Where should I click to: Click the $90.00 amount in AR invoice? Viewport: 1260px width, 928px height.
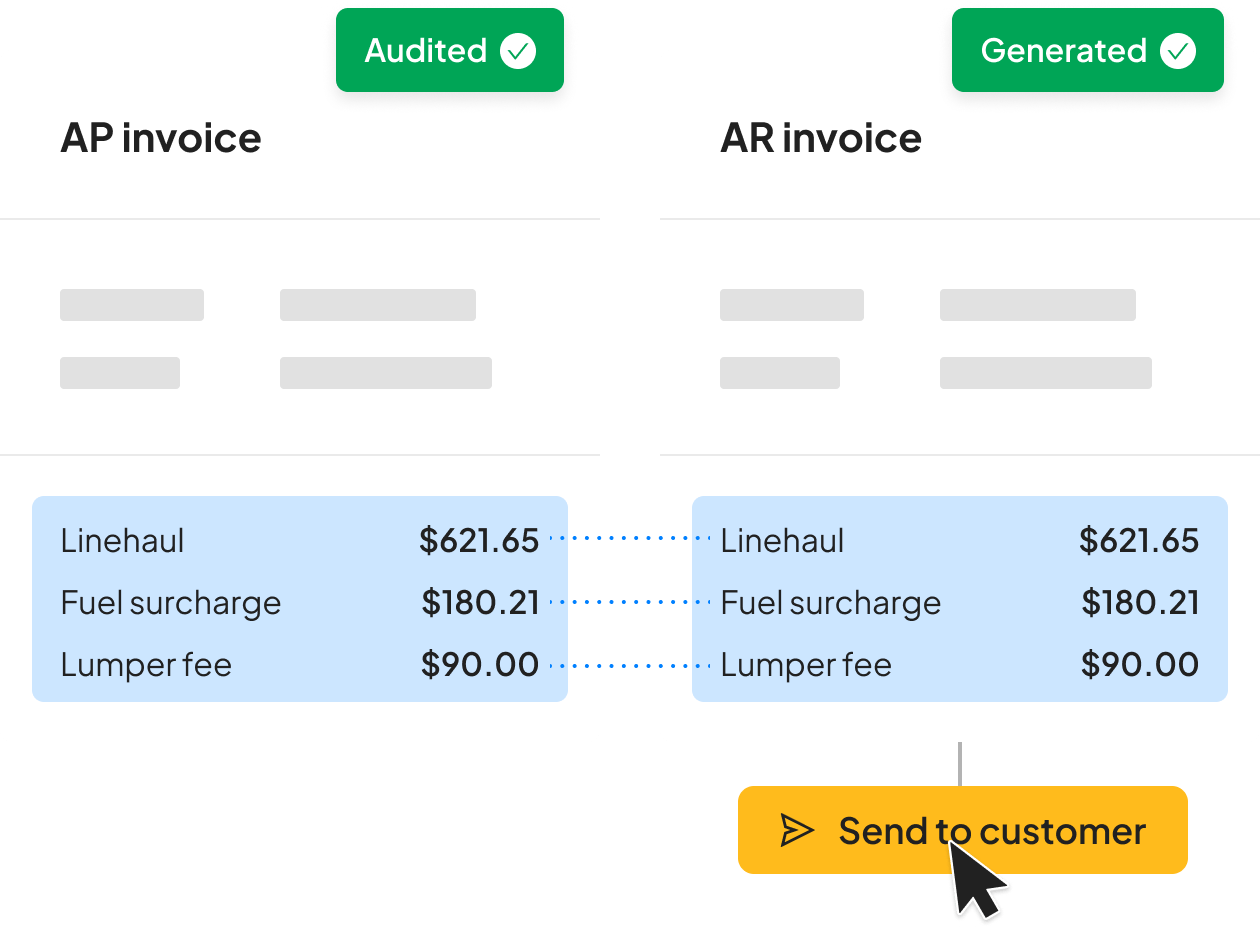1140,665
